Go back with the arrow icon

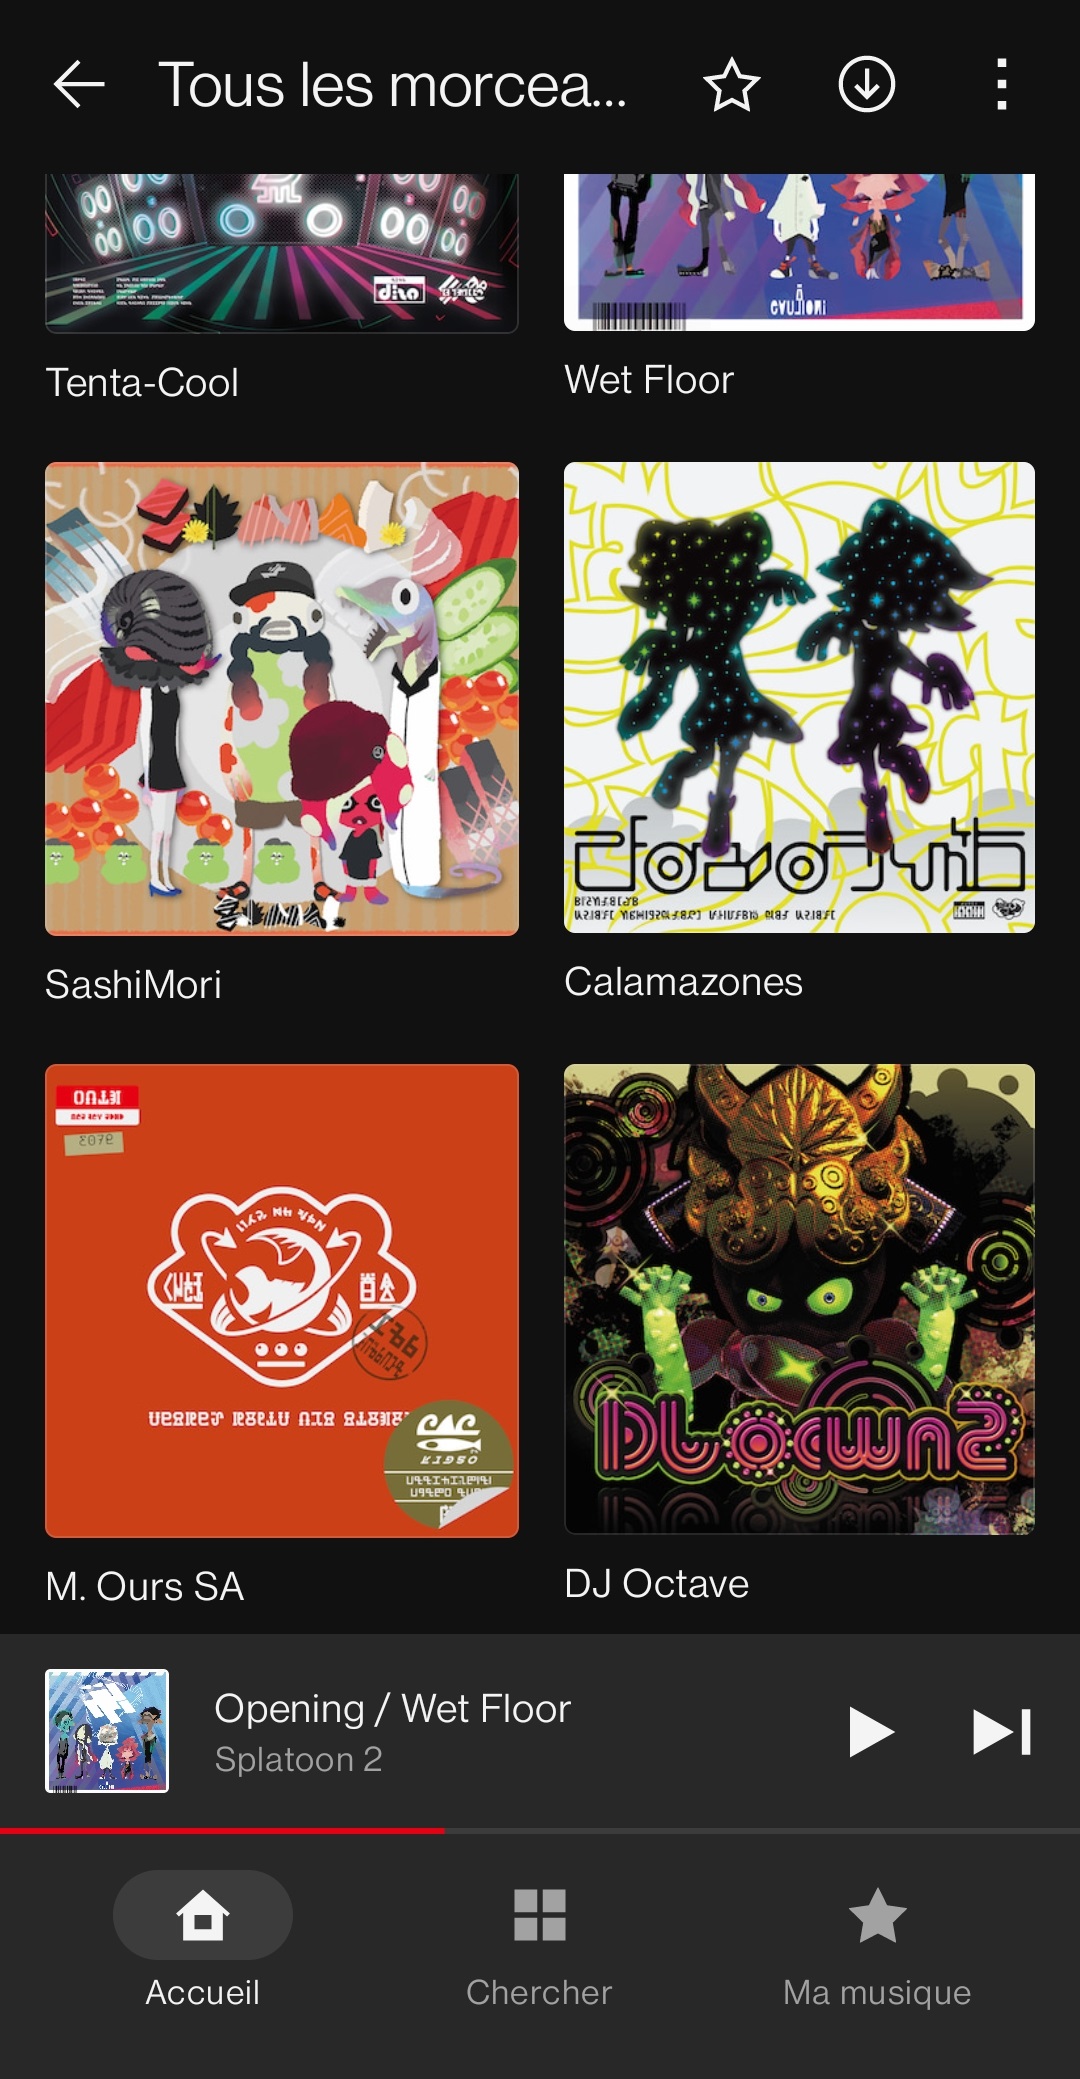(79, 84)
